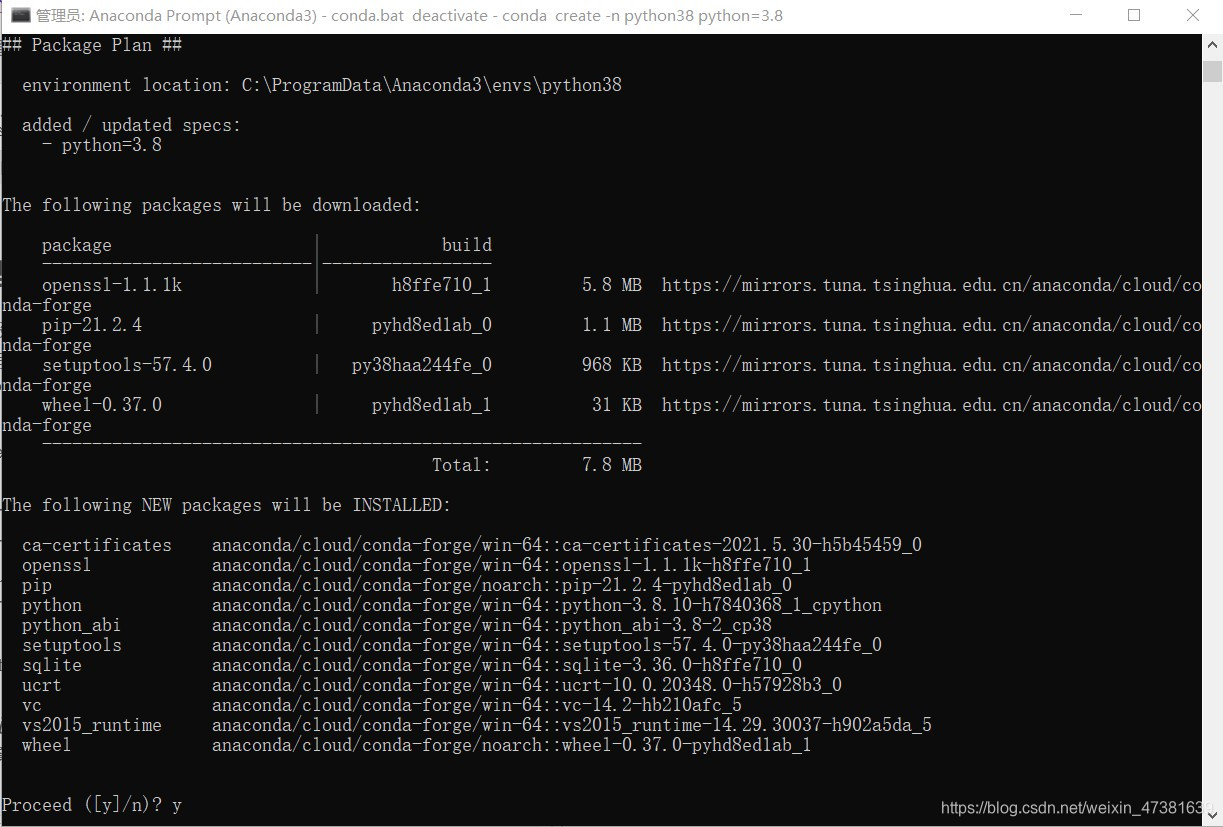Click the 'Proceed ([y]/n)? y' prompt line
This screenshot has width=1223, height=827.
(92, 805)
